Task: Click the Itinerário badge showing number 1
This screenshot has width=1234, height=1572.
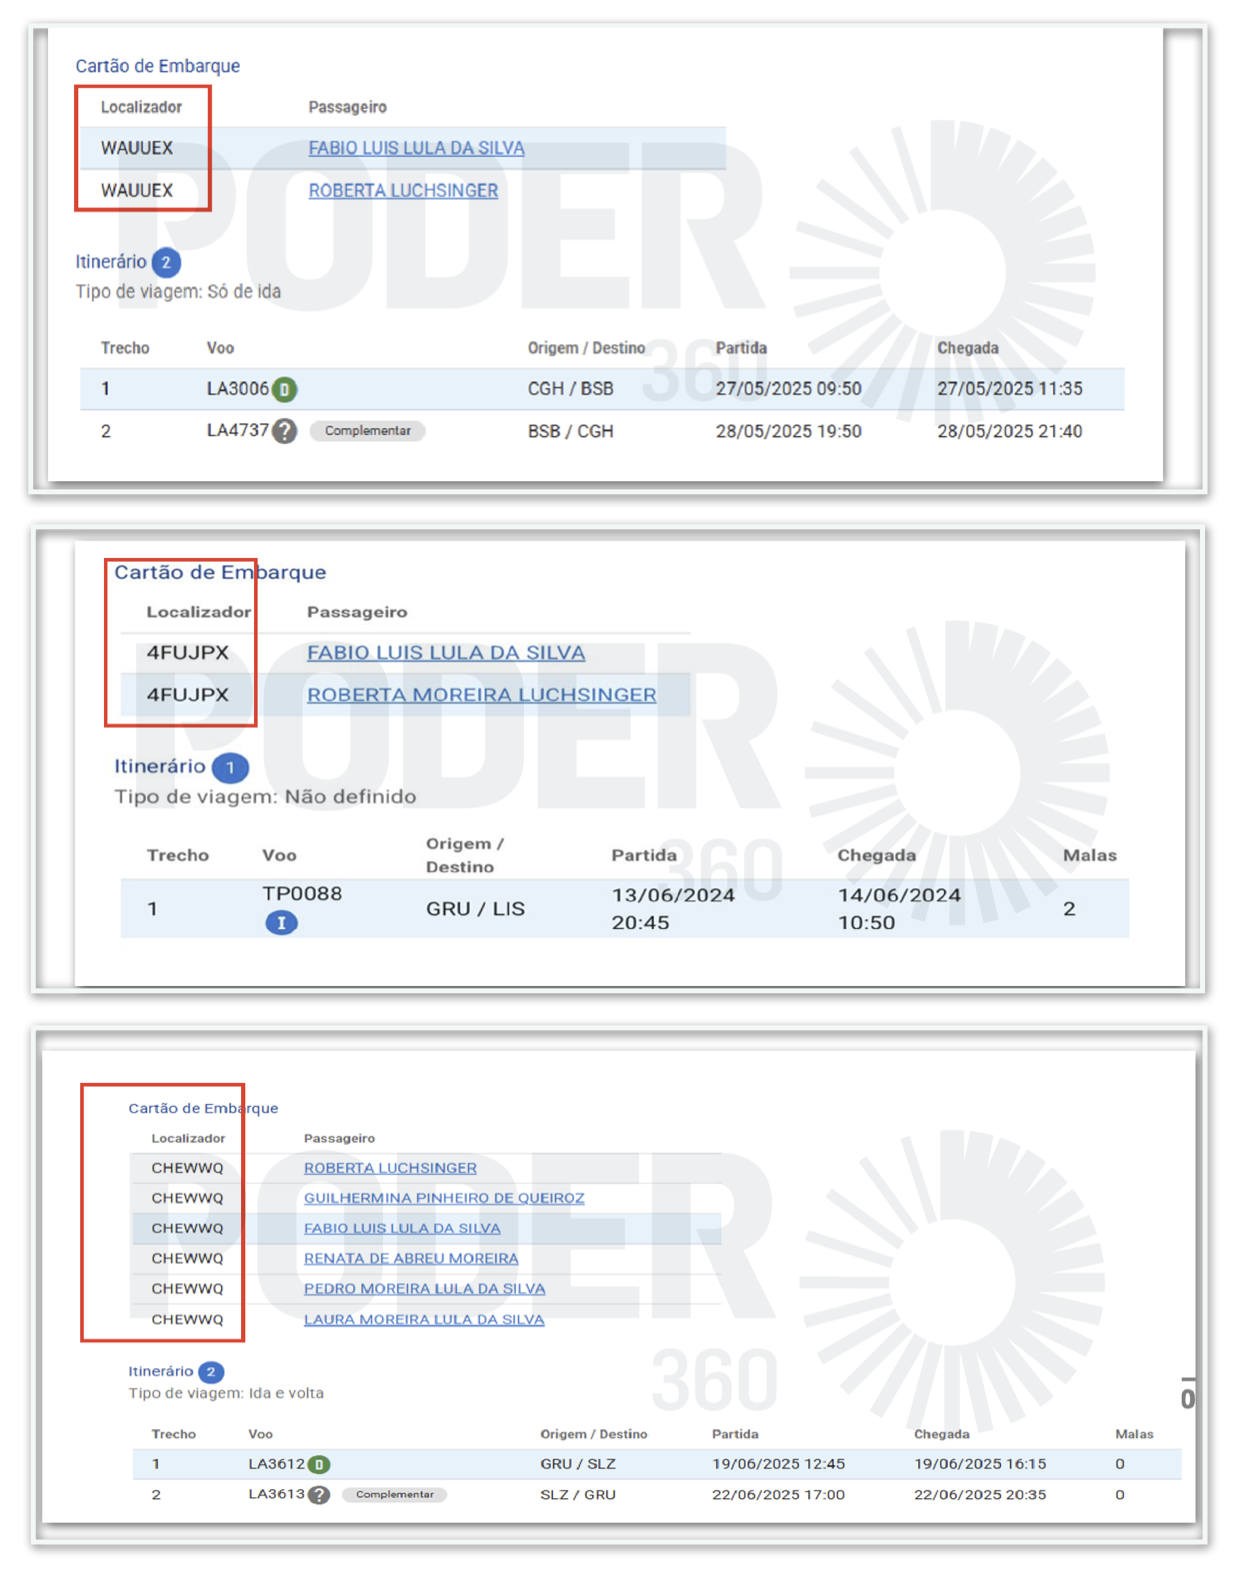Action: [230, 767]
